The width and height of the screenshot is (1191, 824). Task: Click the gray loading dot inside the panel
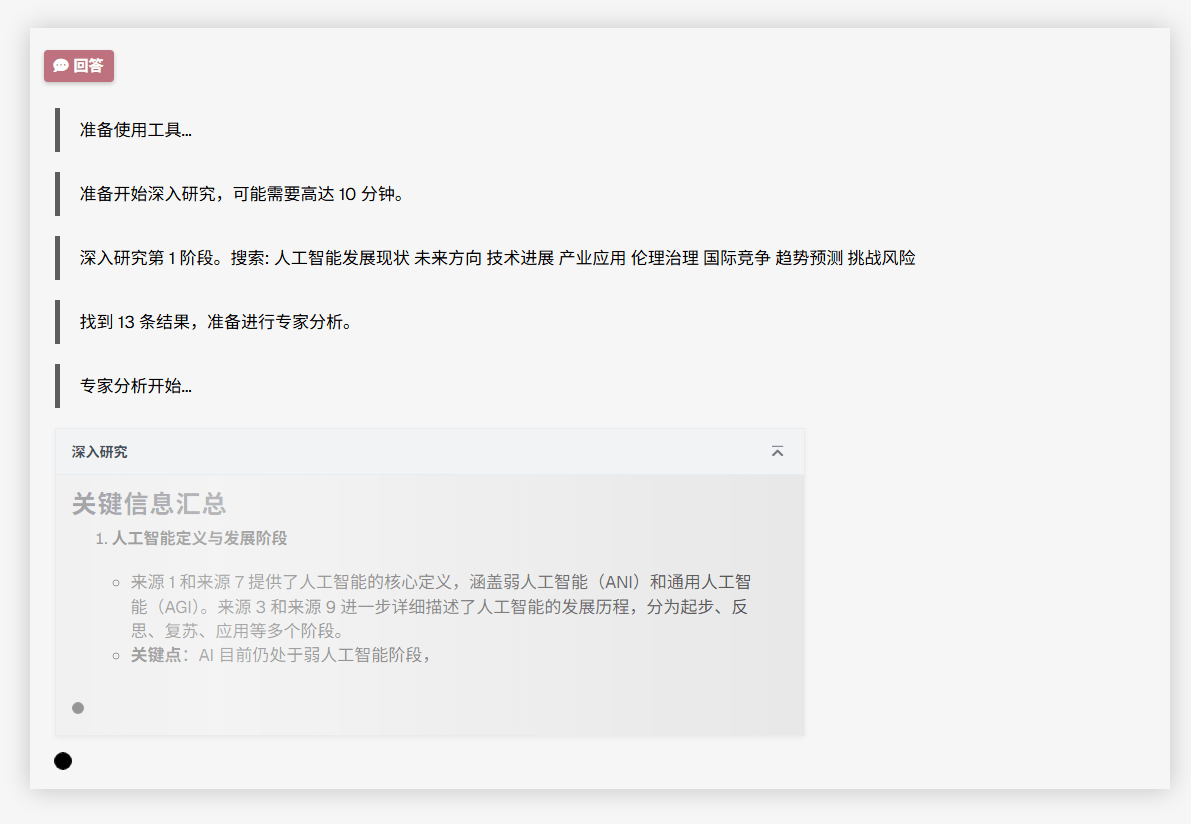[x=78, y=708]
